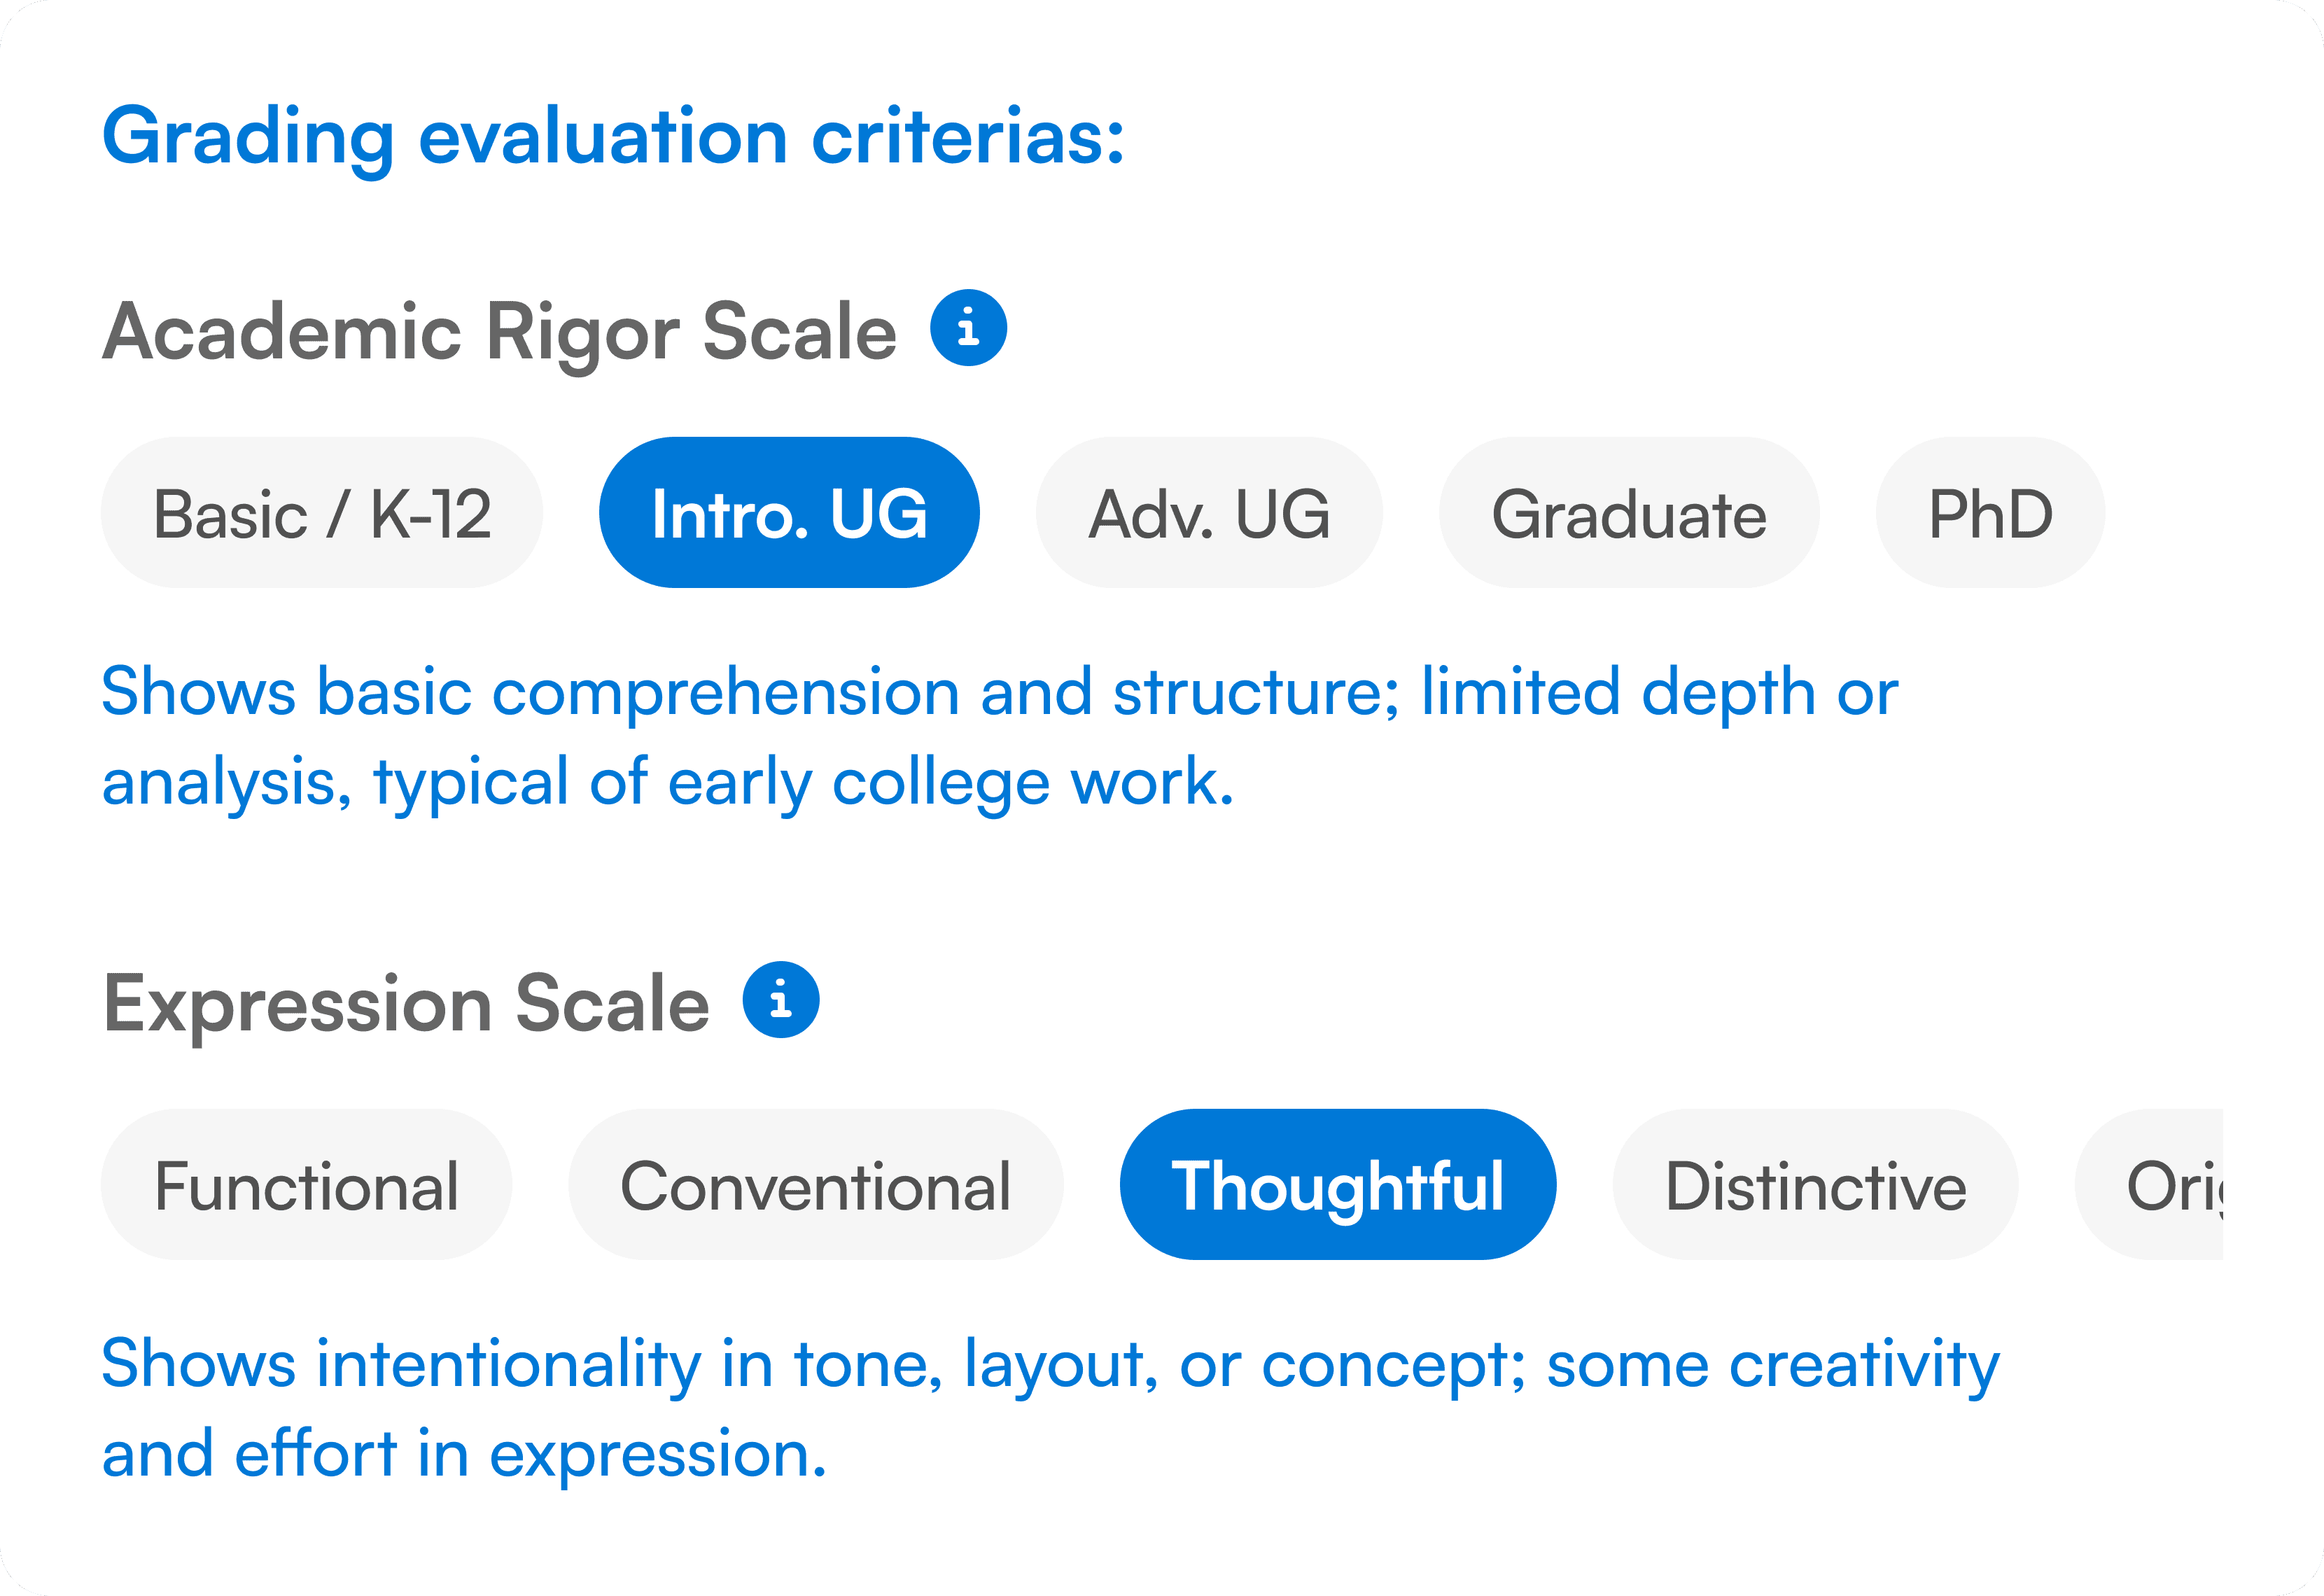Image resolution: width=2324 pixels, height=1596 pixels.
Task: Show info for the Expression Scale
Action: [781, 1000]
